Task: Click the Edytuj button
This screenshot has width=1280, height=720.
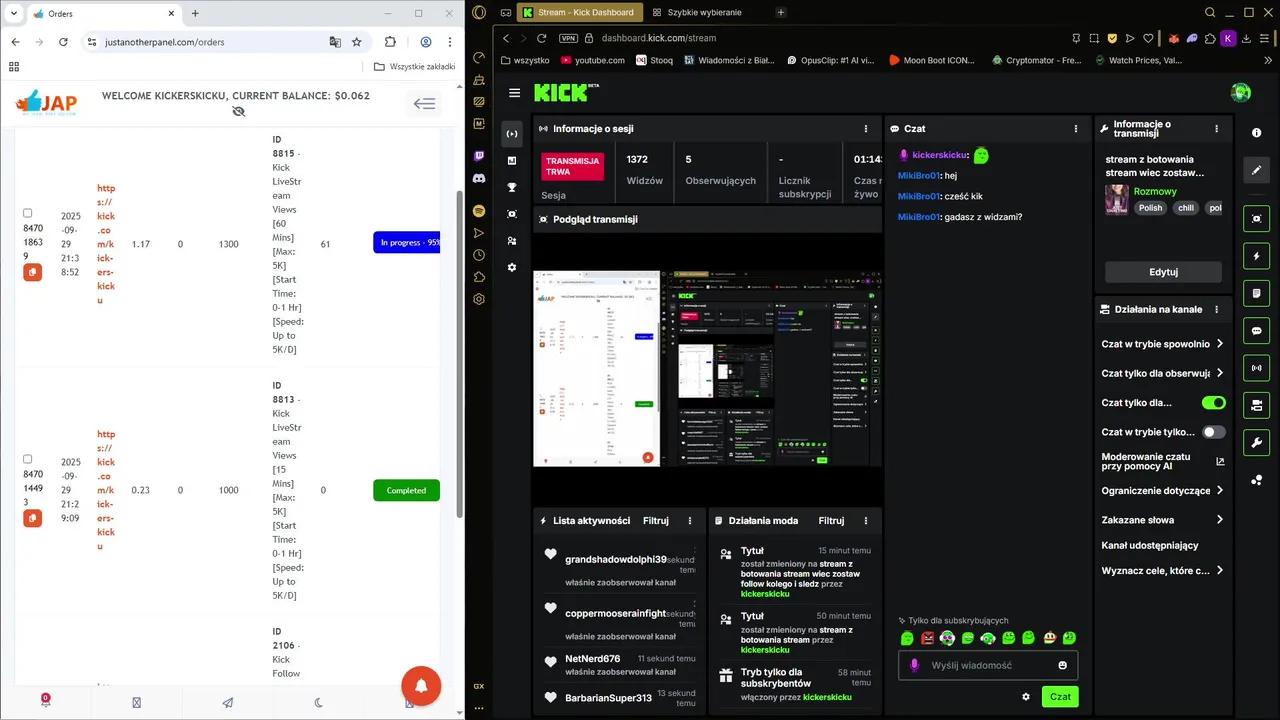Action: click(x=1163, y=272)
